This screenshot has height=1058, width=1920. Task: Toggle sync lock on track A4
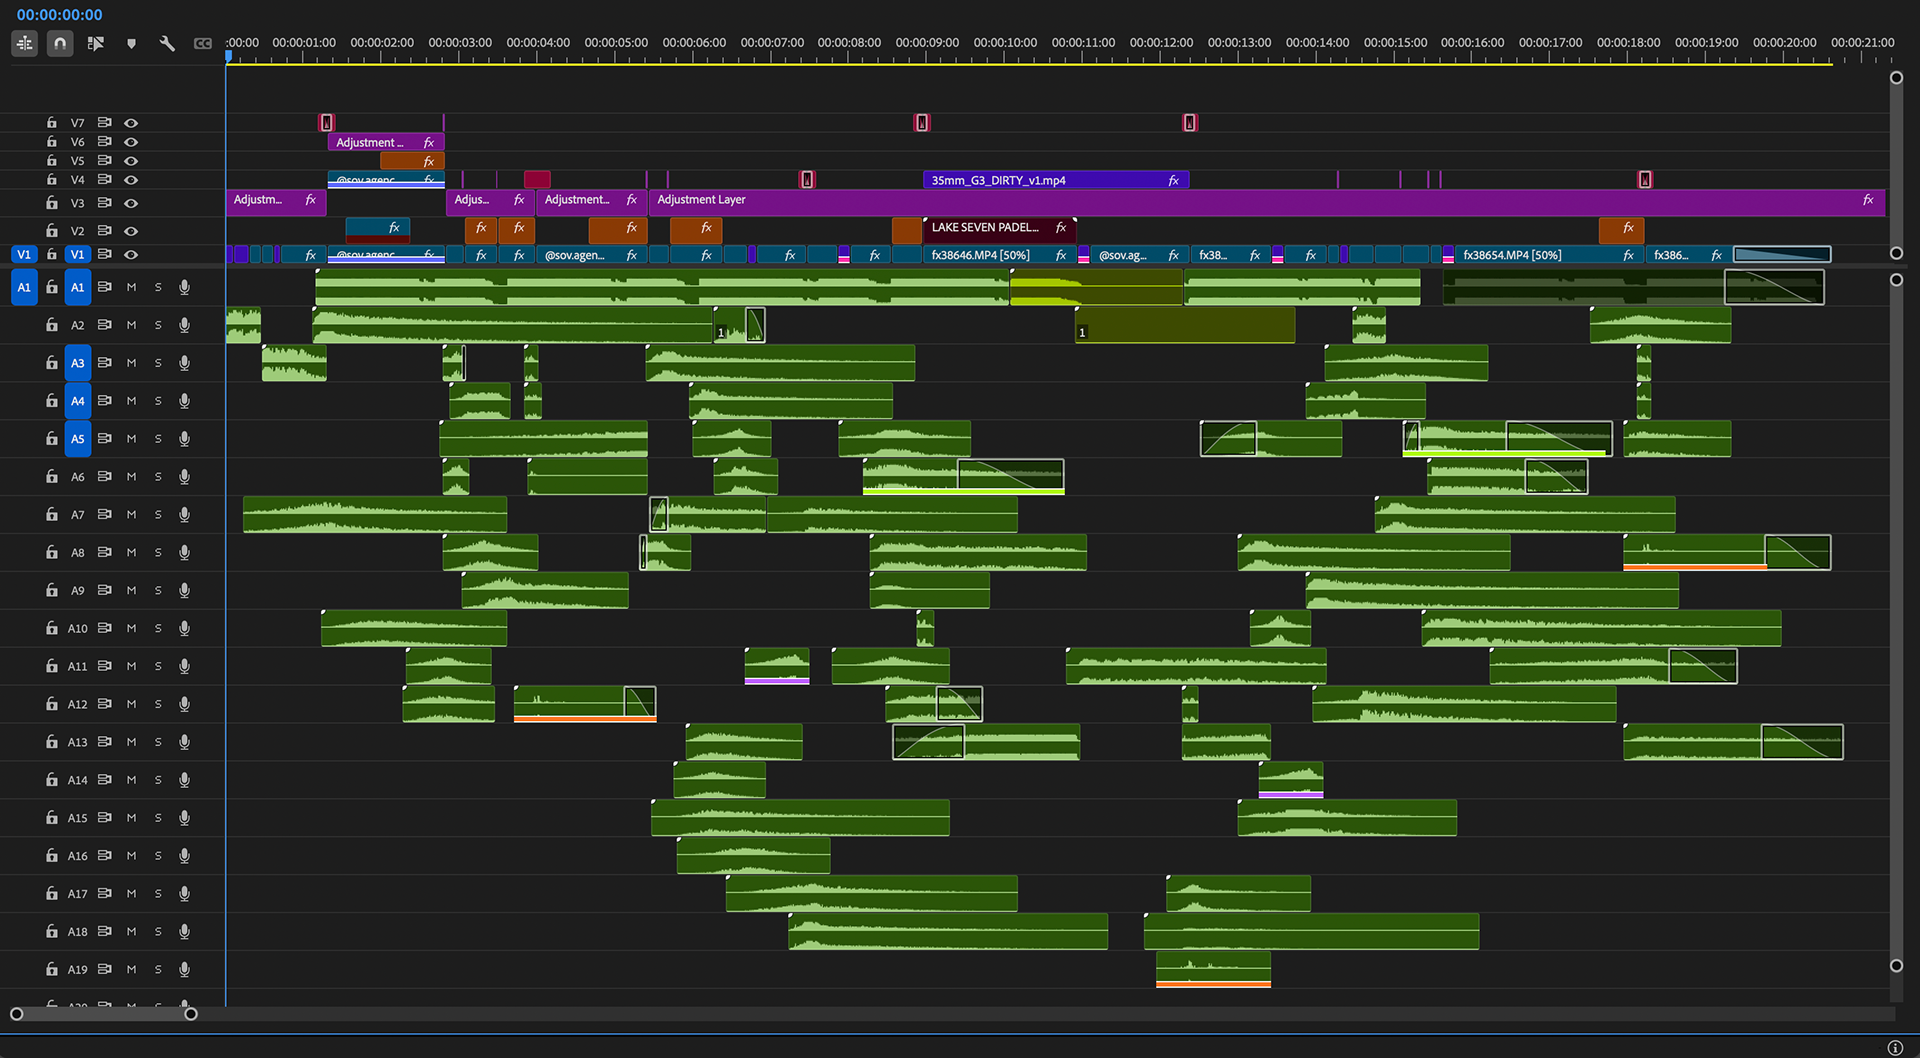point(104,400)
